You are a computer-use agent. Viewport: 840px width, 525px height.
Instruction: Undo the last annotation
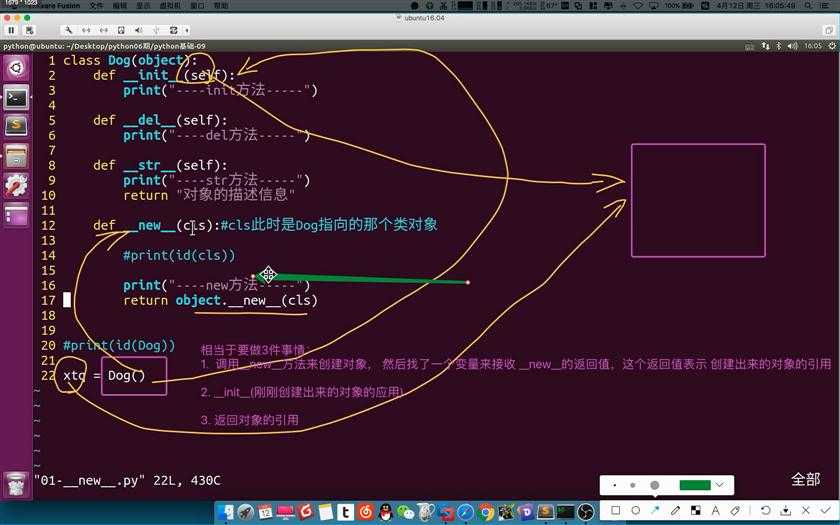[766, 511]
